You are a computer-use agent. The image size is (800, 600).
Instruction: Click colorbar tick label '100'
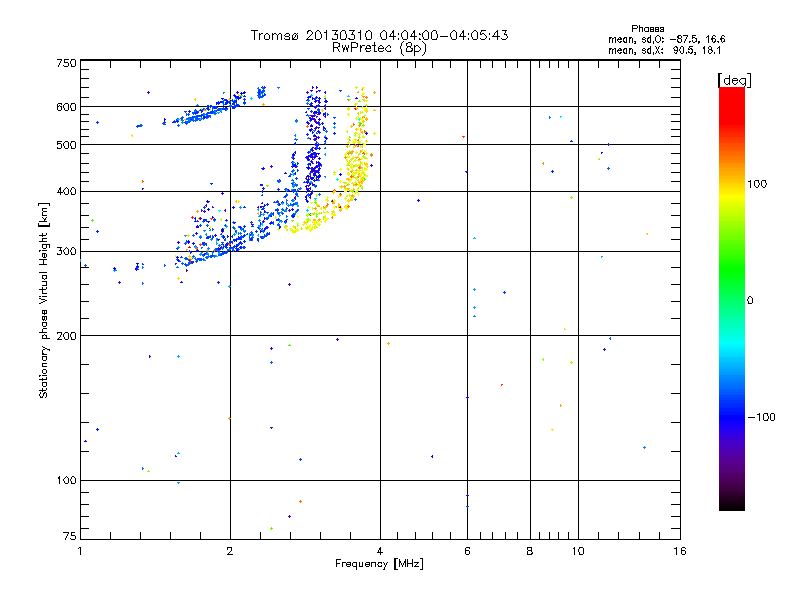point(757,184)
